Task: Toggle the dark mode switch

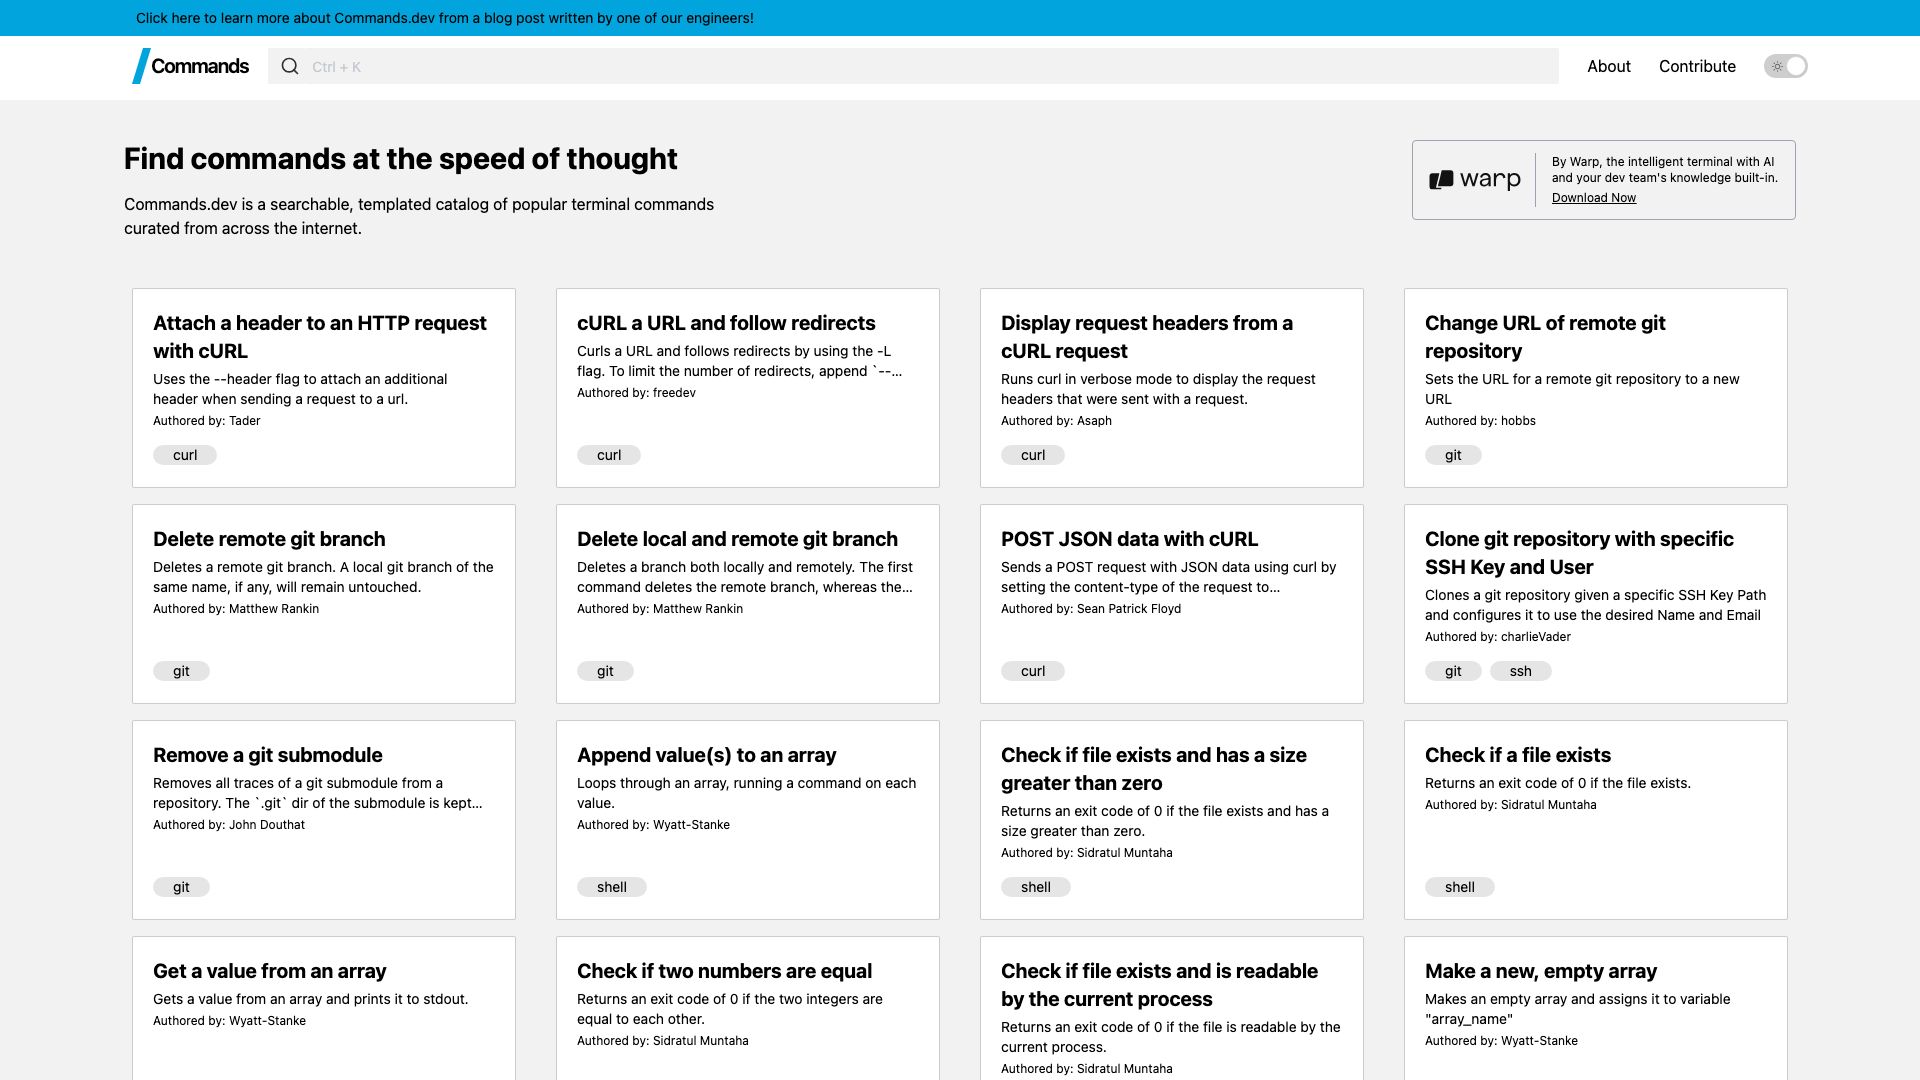Action: coord(1786,66)
